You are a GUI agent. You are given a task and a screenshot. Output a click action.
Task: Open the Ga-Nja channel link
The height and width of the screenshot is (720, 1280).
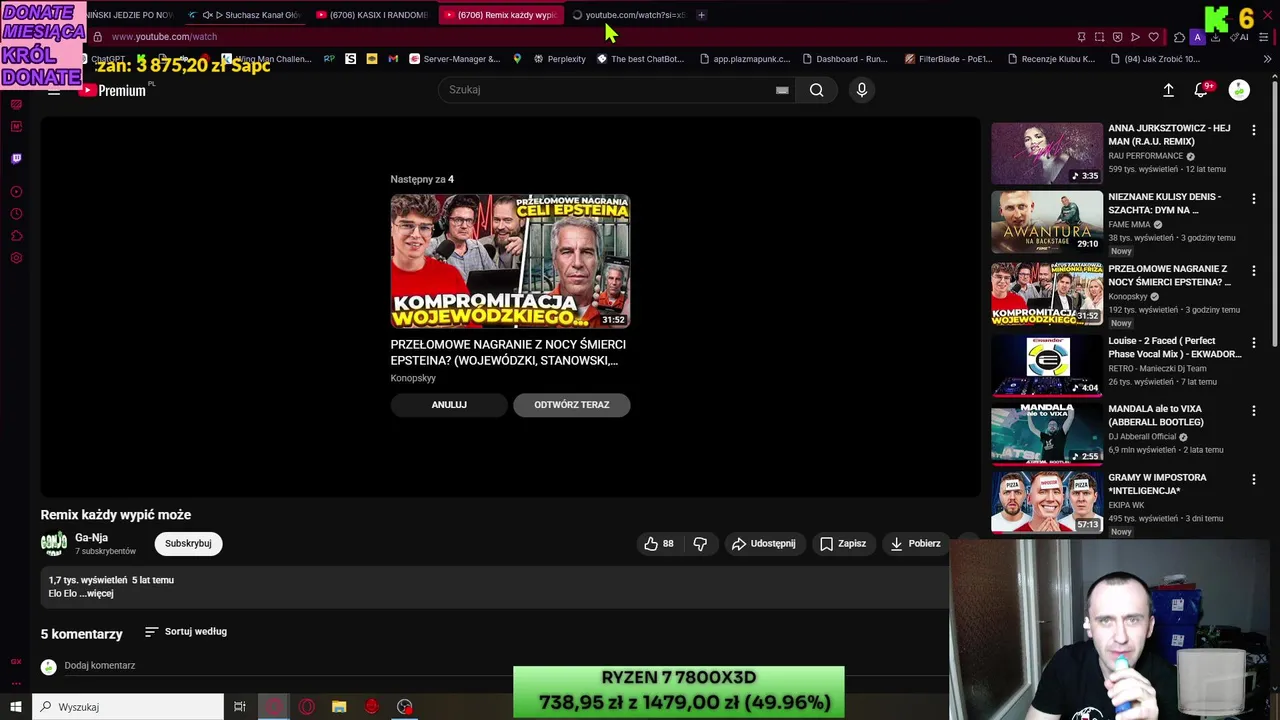coord(91,538)
